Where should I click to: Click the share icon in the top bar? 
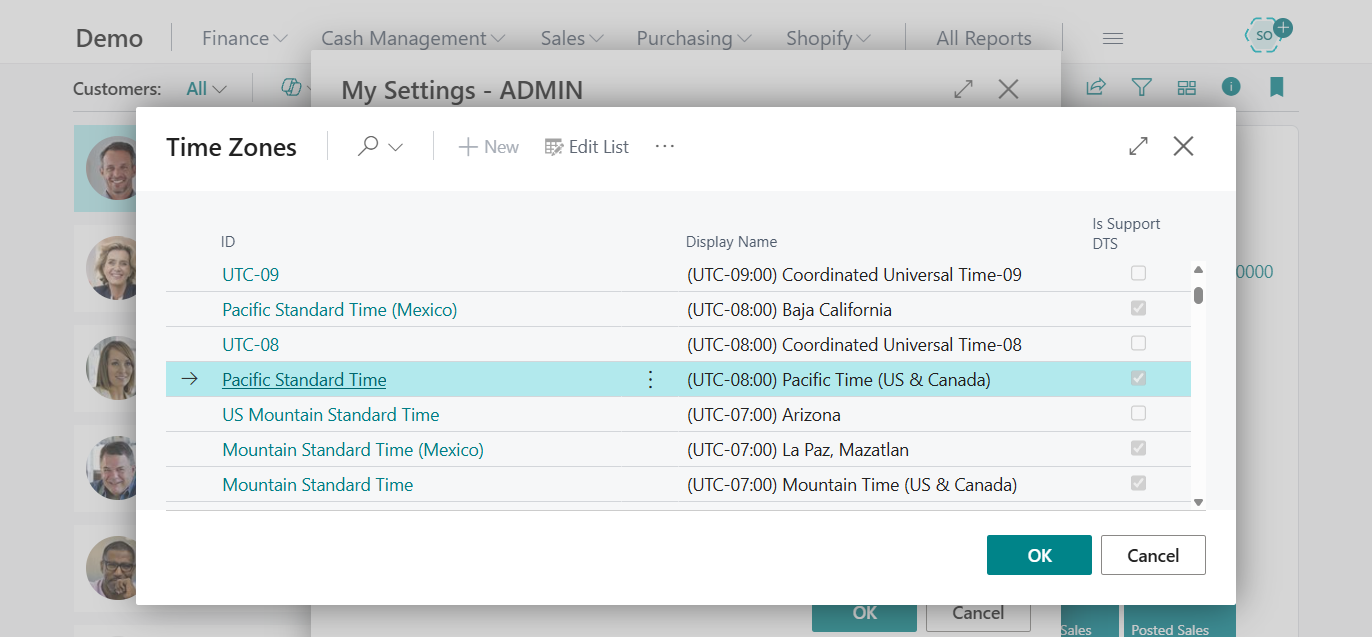pyautogui.click(x=1095, y=88)
